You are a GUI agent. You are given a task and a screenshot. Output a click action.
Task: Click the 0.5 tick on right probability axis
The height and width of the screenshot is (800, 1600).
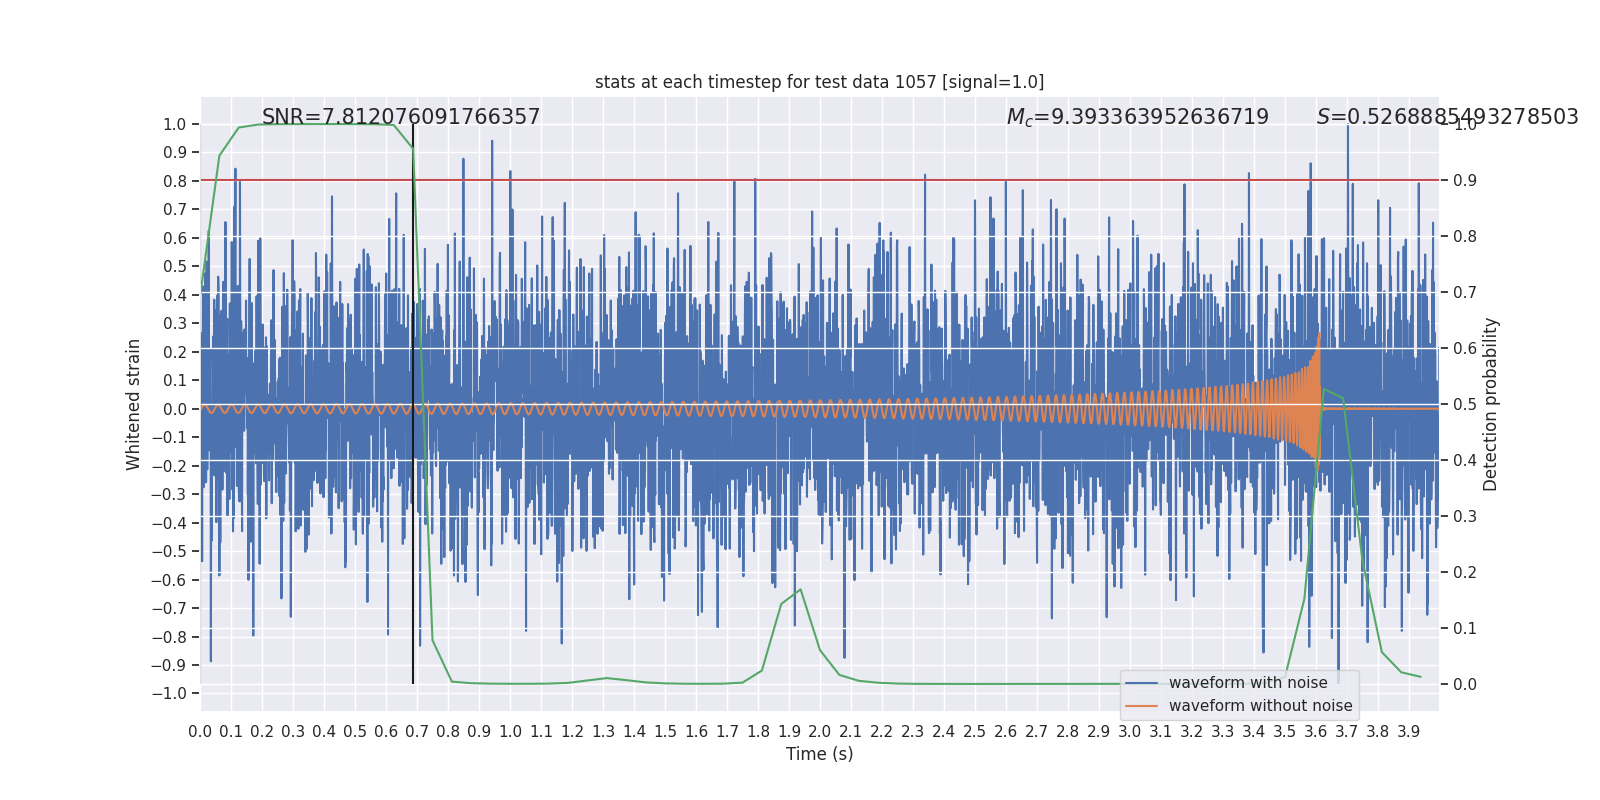1464,404
